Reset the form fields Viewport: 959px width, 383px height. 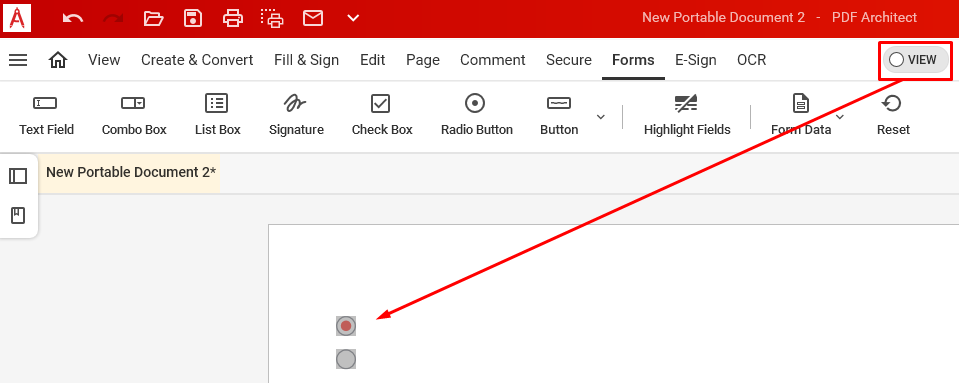893,115
